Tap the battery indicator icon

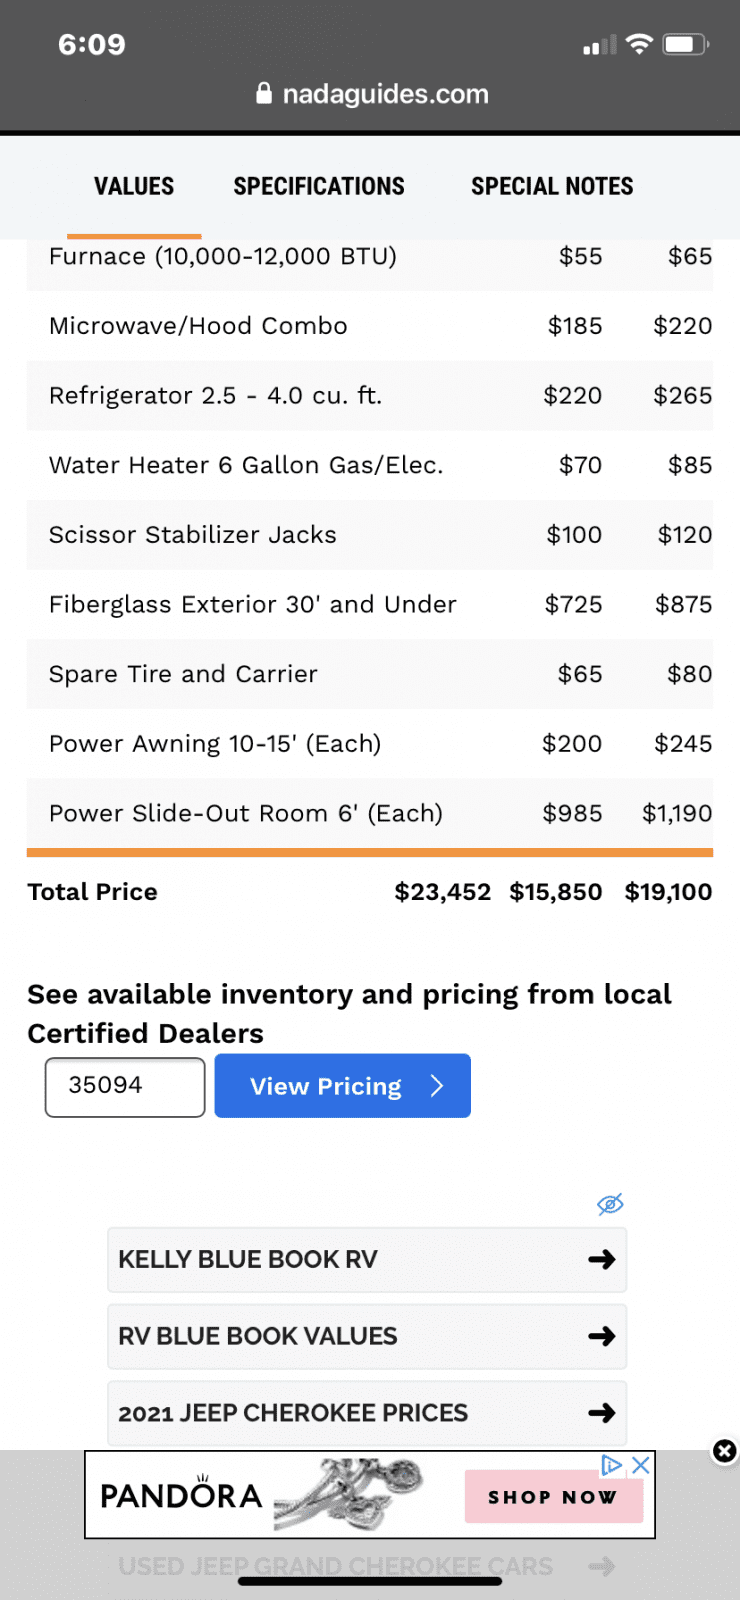point(685,44)
